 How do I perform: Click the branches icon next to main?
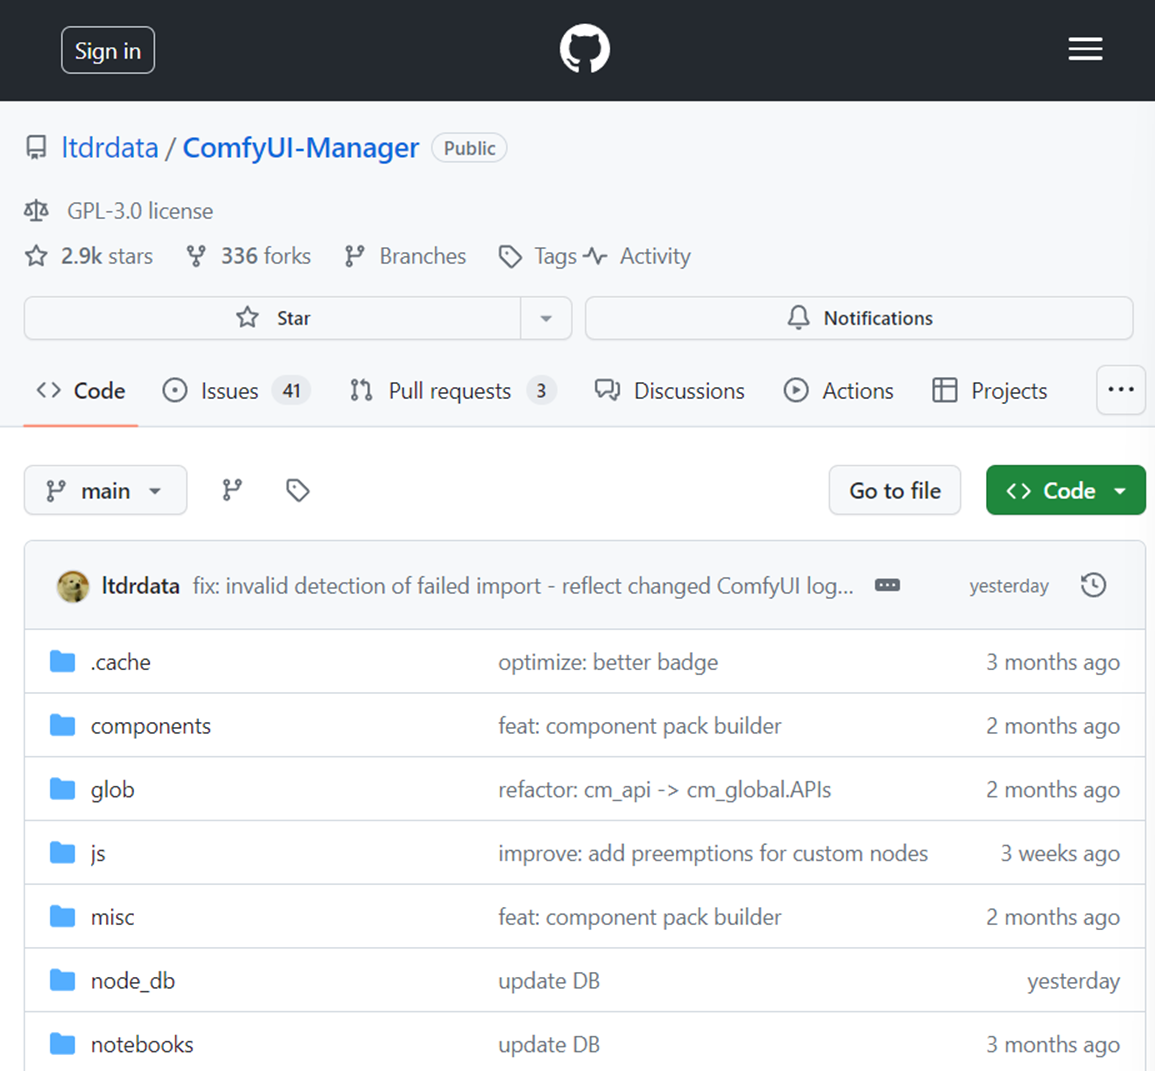point(232,491)
